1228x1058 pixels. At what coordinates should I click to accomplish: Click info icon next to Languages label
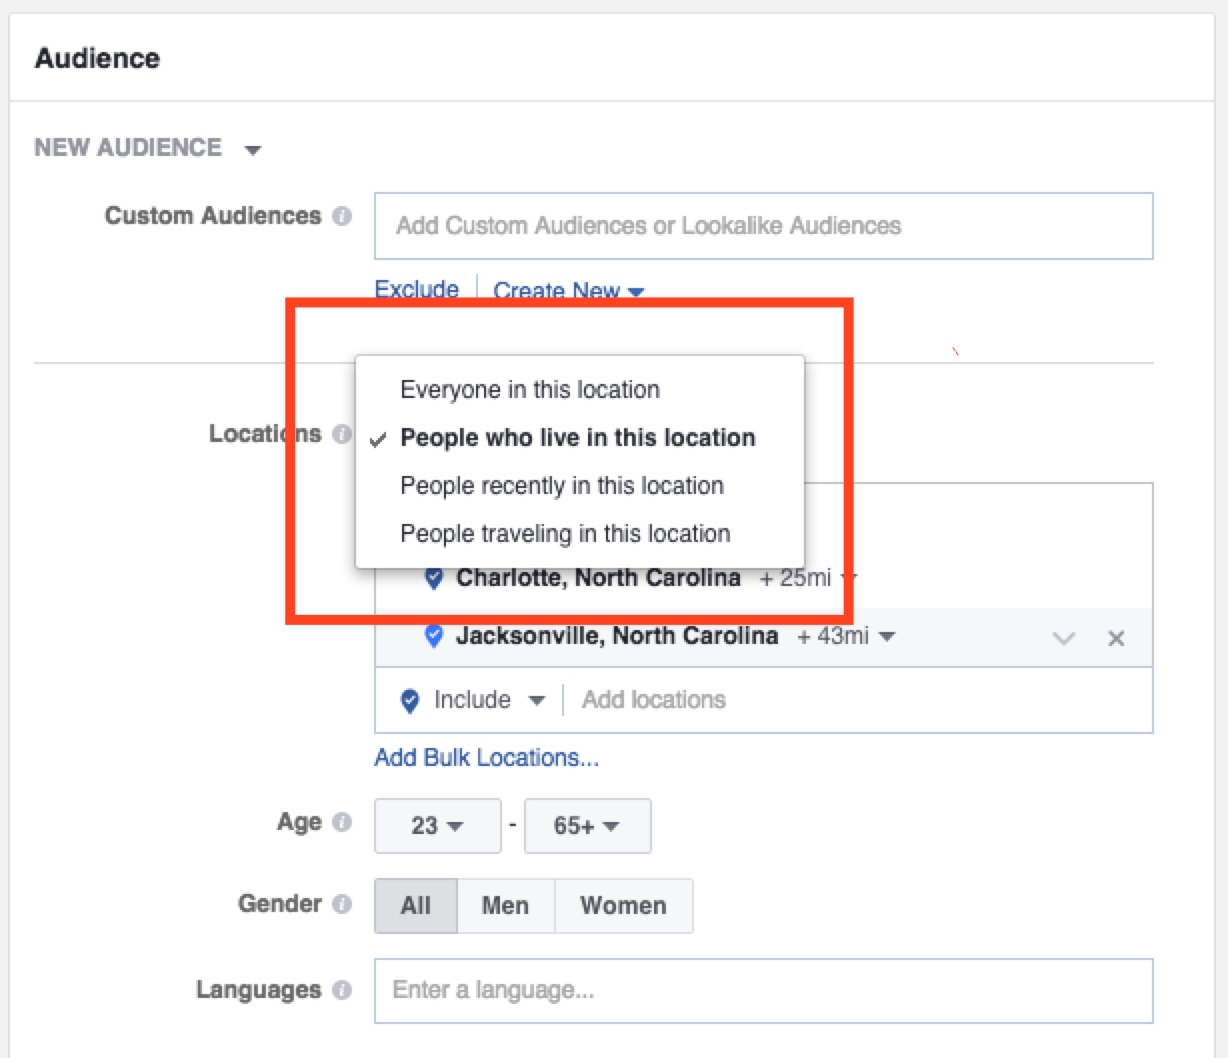click(342, 990)
